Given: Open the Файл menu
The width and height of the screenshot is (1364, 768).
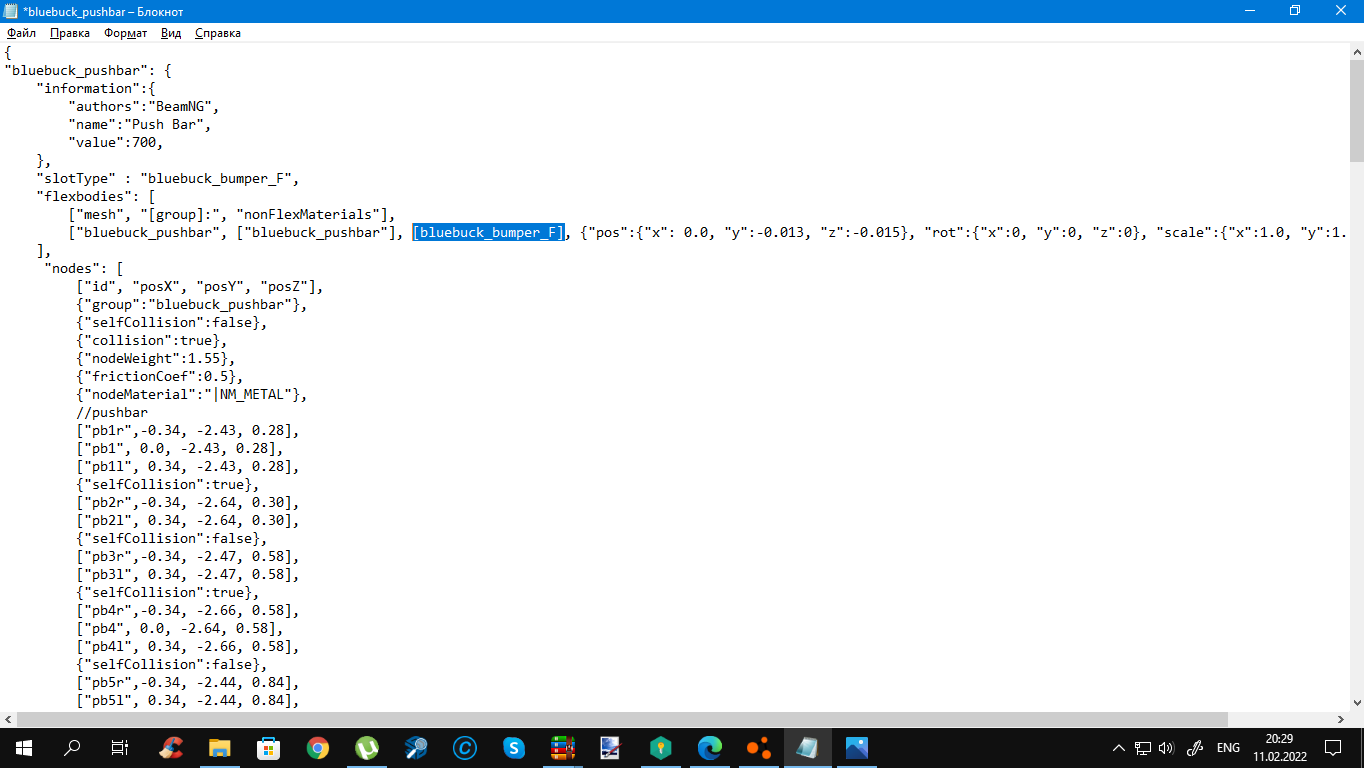Looking at the screenshot, I should pyautogui.click(x=21, y=33).
